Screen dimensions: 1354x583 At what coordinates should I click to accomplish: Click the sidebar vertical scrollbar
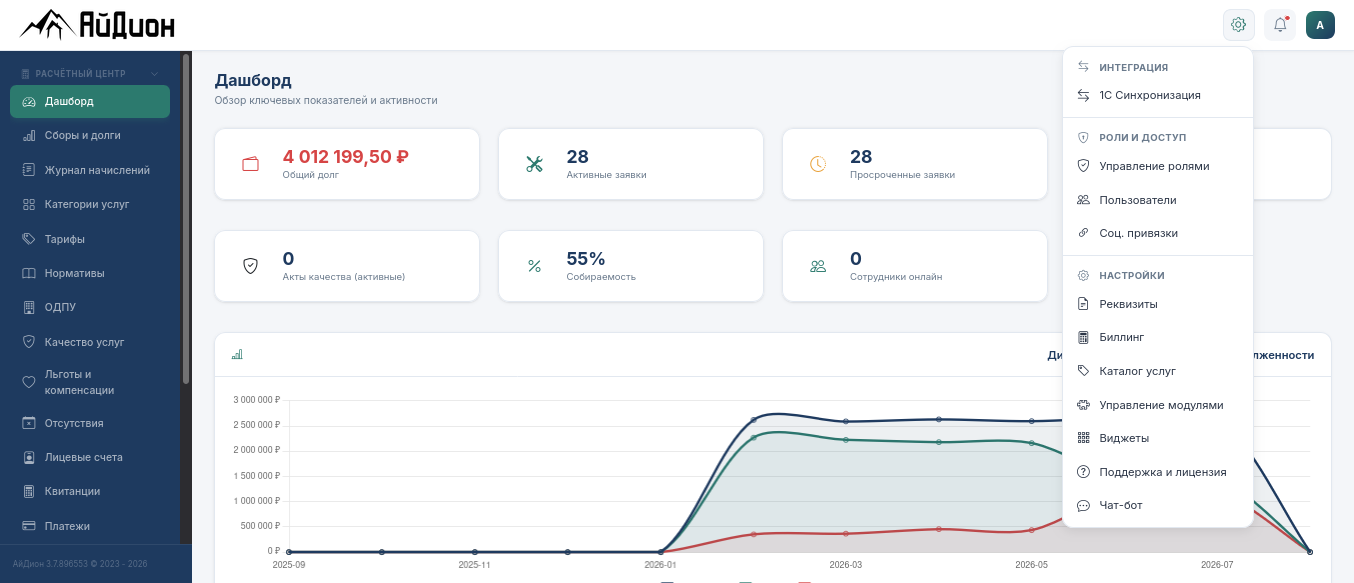click(186, 220)
